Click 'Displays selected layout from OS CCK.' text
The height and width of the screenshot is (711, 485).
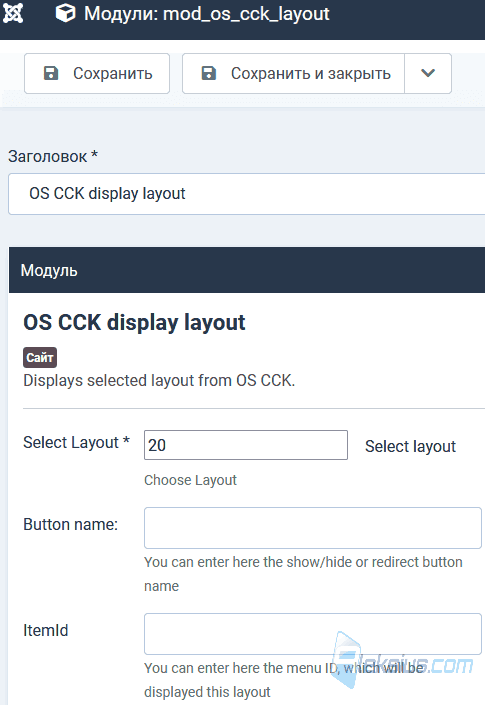coord(159,380)
